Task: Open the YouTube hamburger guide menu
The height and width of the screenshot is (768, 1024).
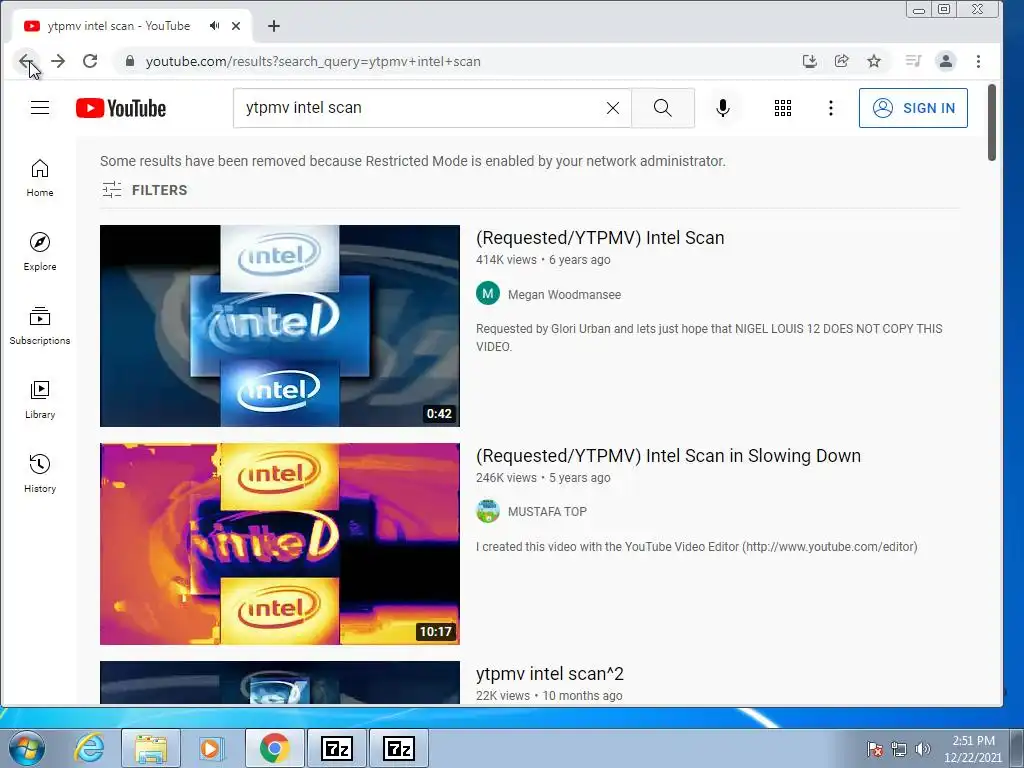Action: click(x=40, y=108)
